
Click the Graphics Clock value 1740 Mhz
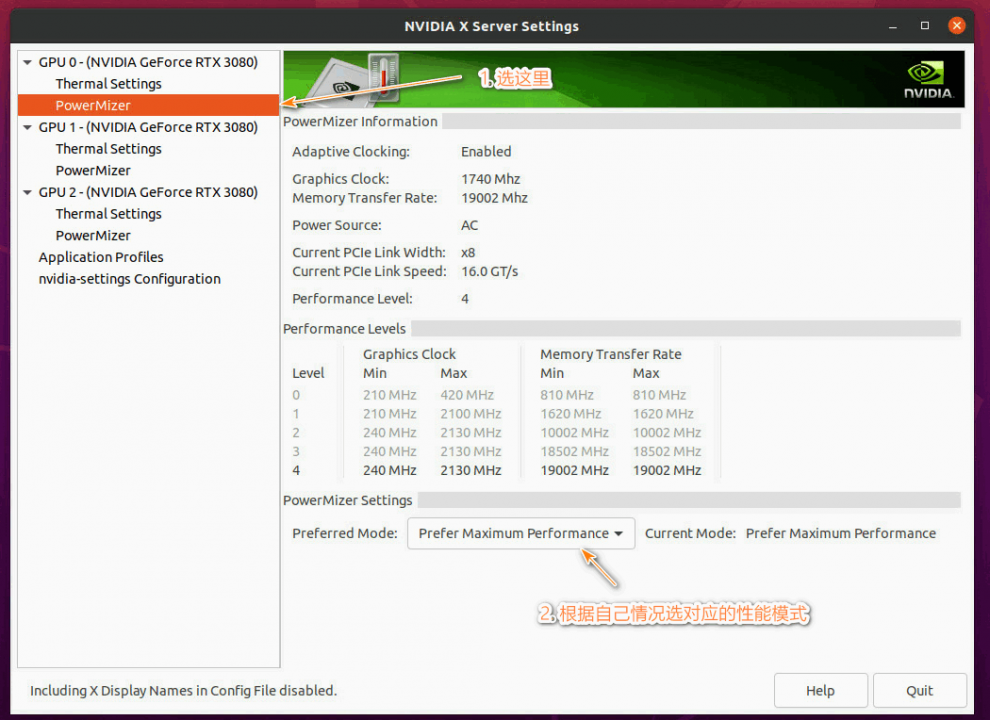(491, 179)
